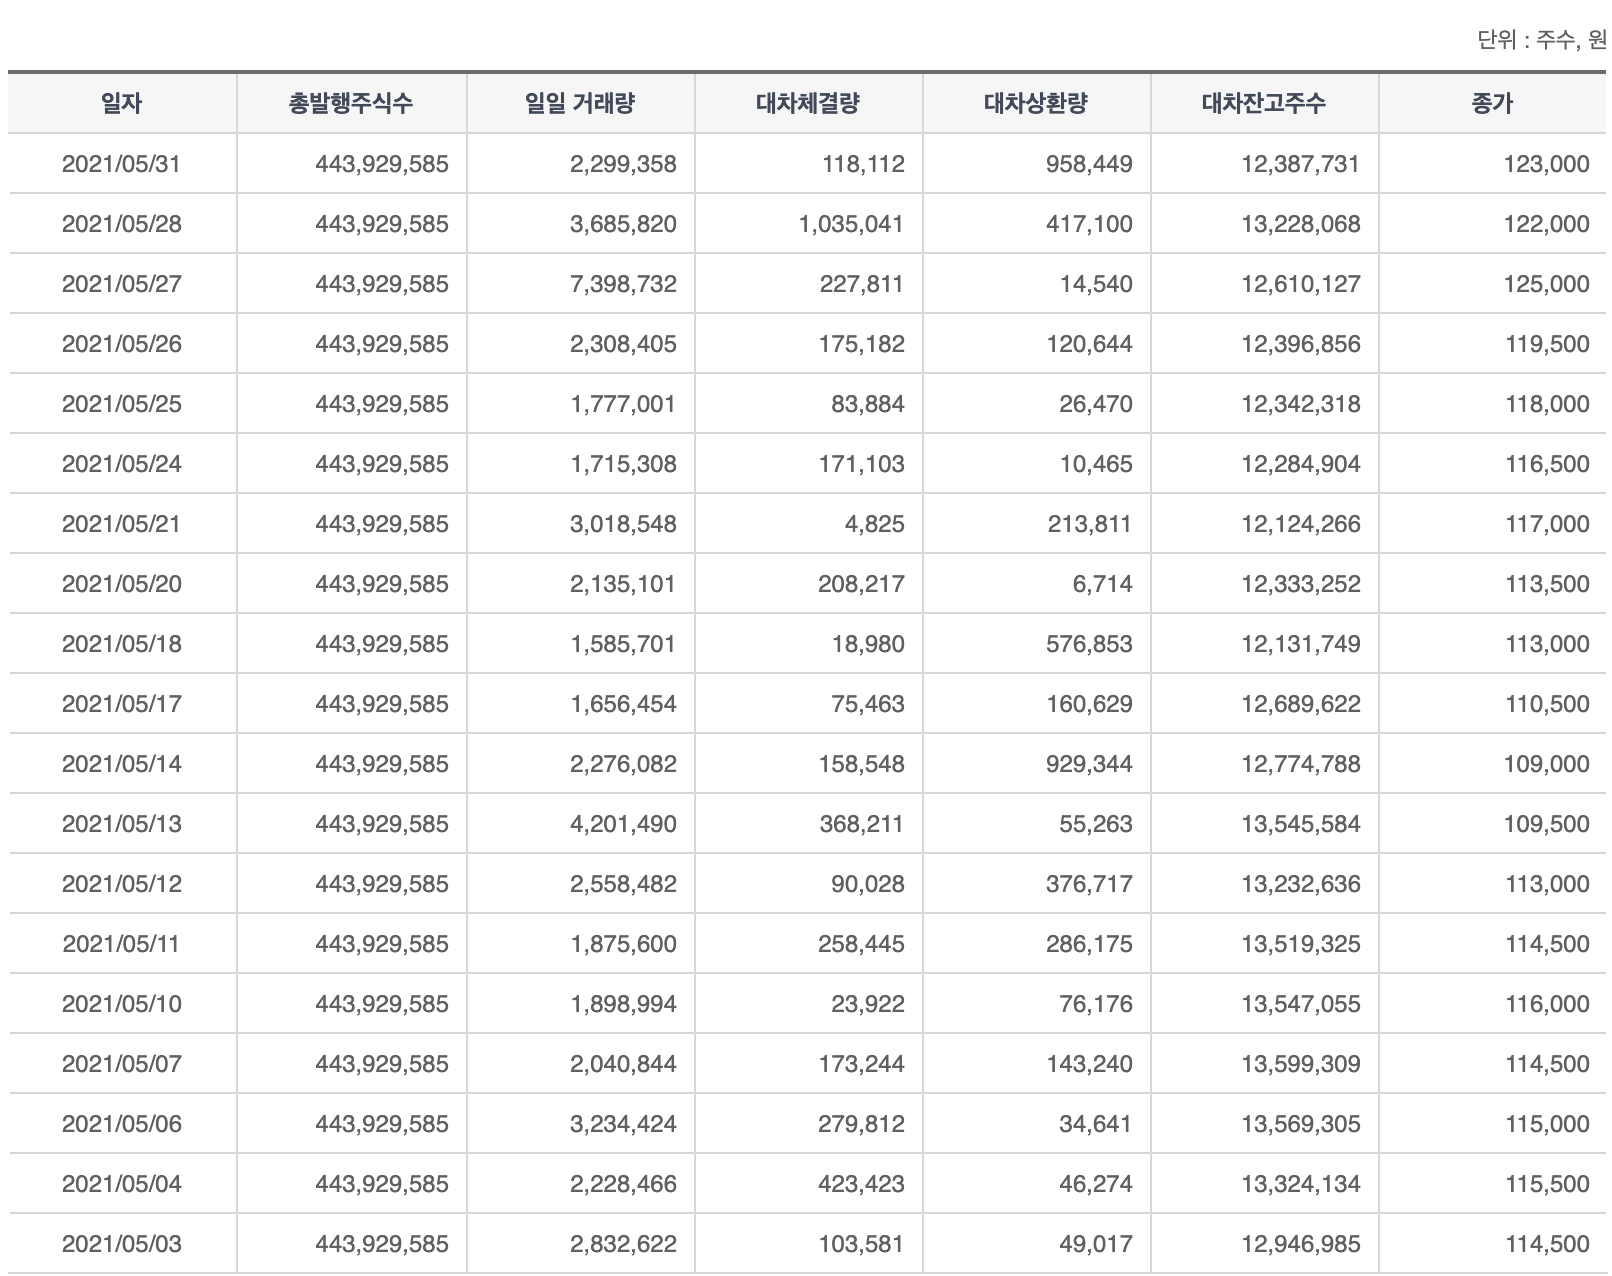Click repayment value 417,100
Image resolution: width=1612 pixels, height=1276 pixels.
pos(1090,224)
